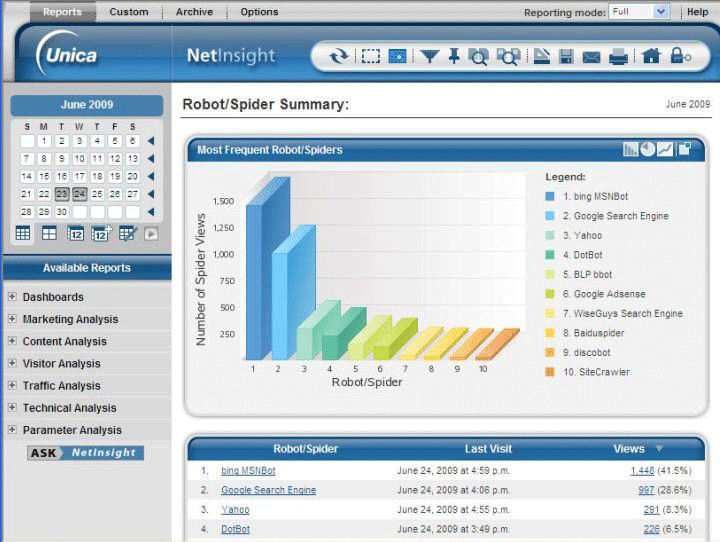Open the Reports tab
This screenshot has height=542, width=720.
tap(62, 11)
